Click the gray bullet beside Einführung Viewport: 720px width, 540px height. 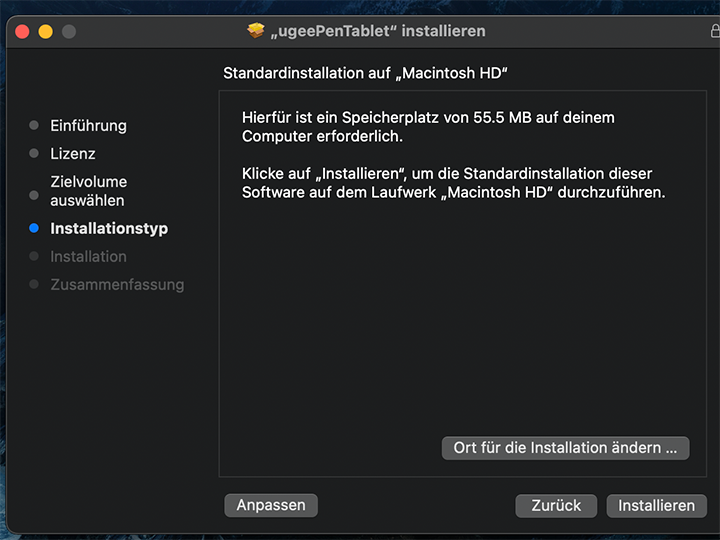tap(34, 125)
